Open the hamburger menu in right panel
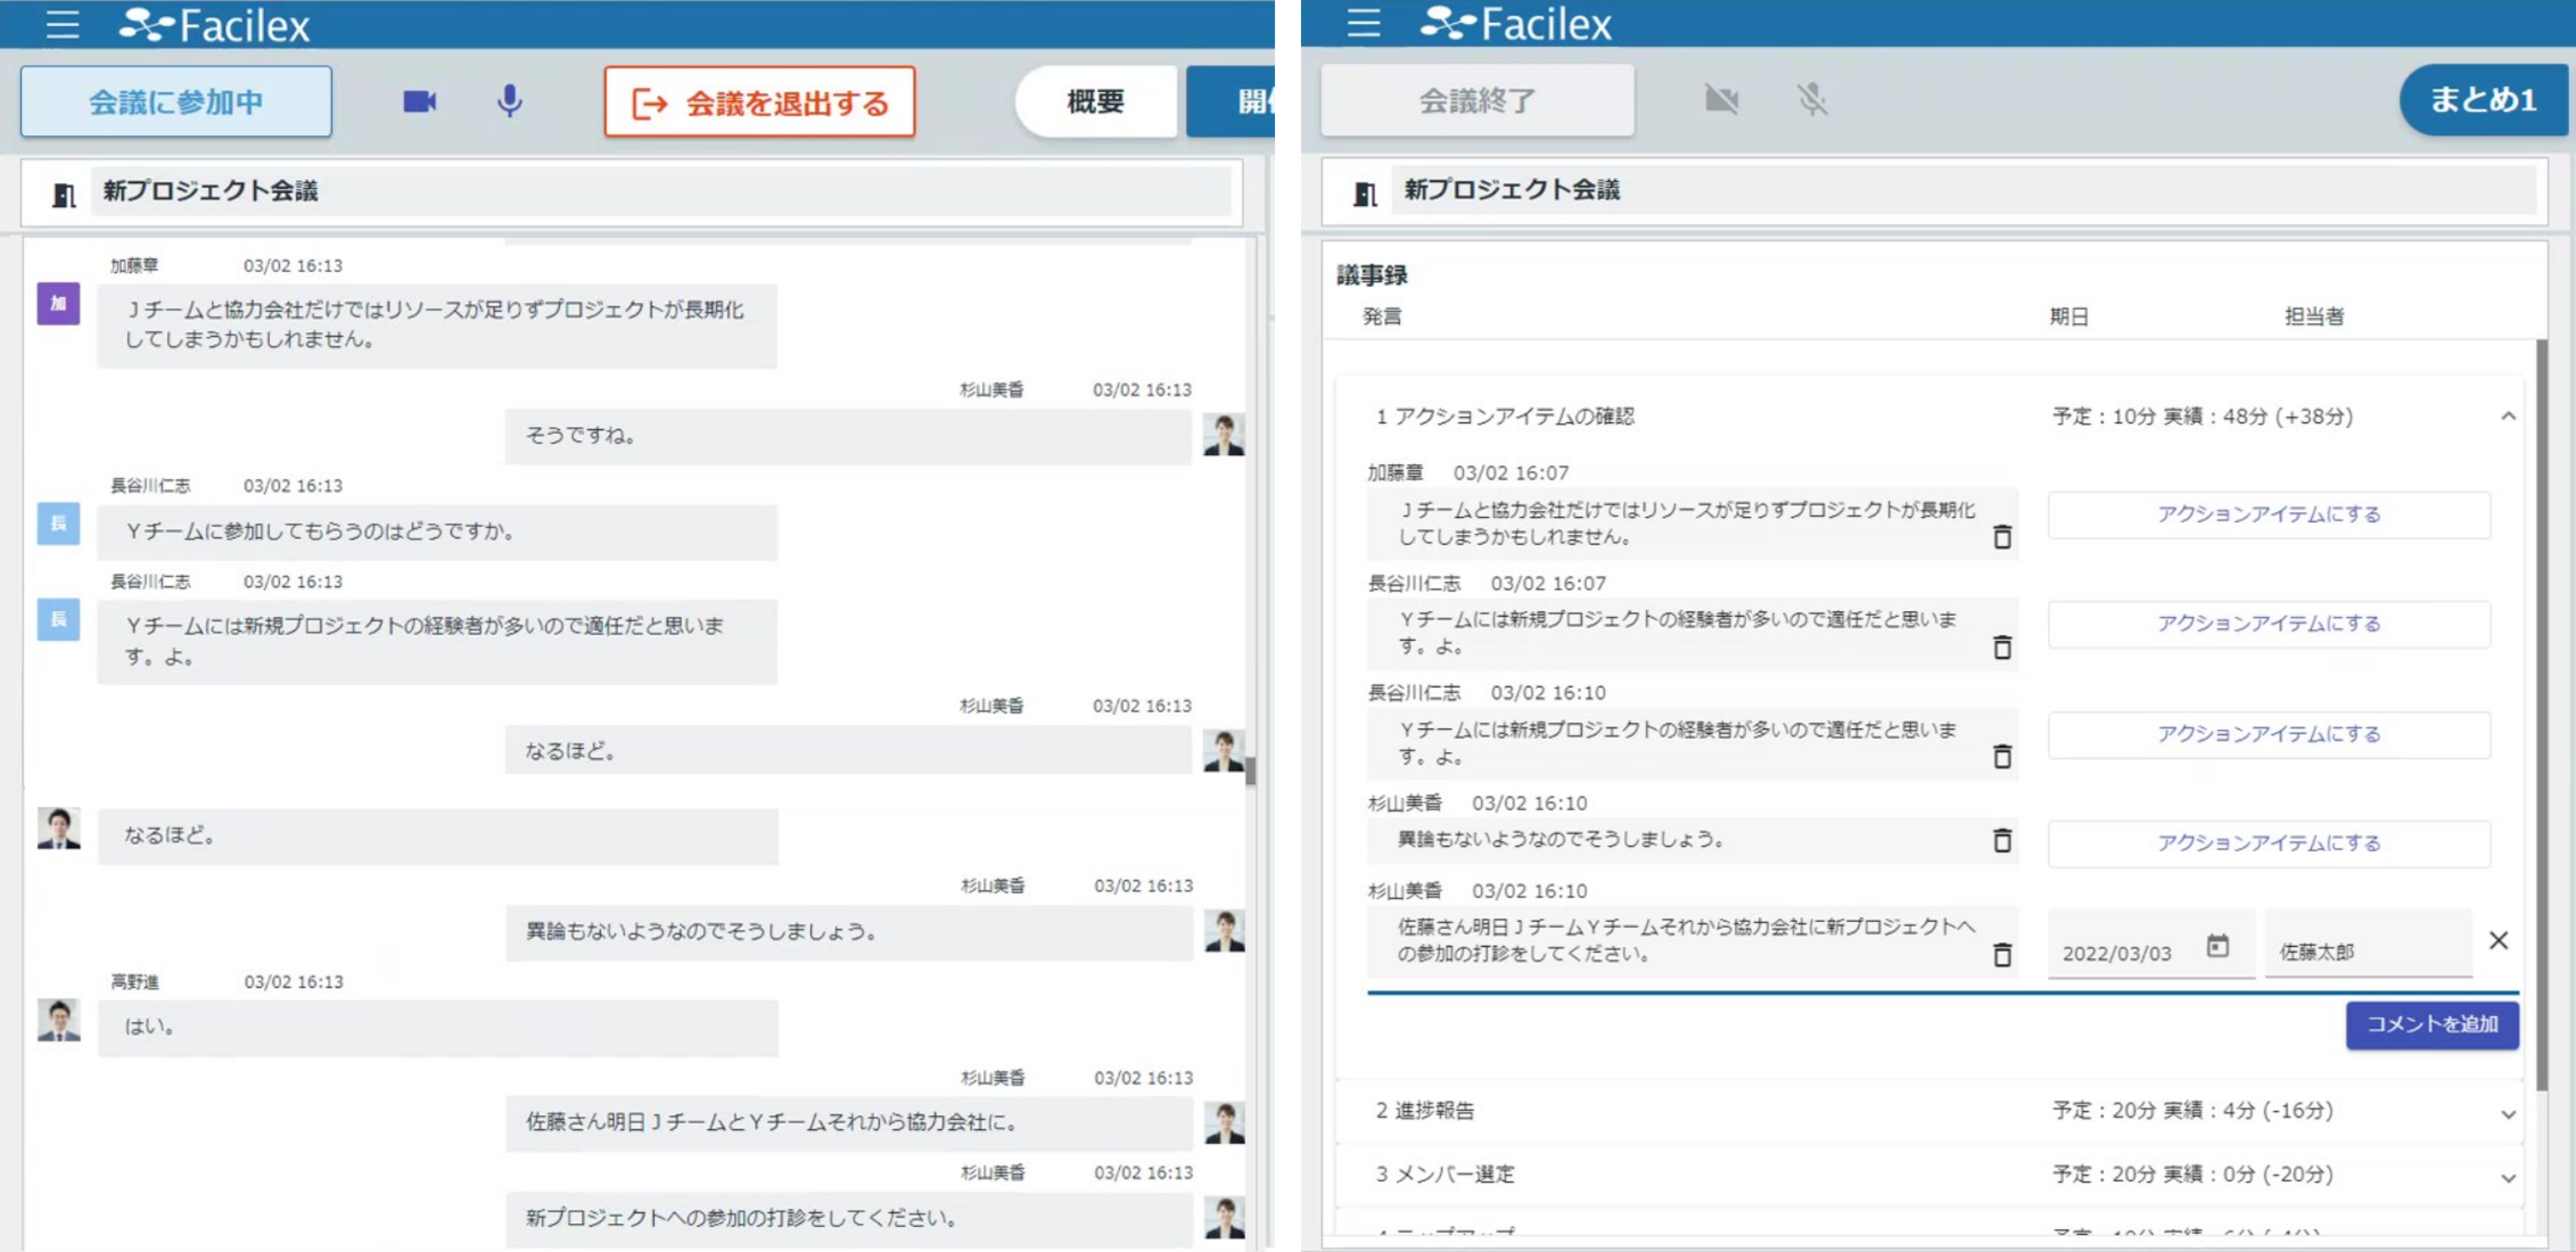The width and height of the screenshot is (2576, 1252). pyautogui.click(x=1363, y=22)
